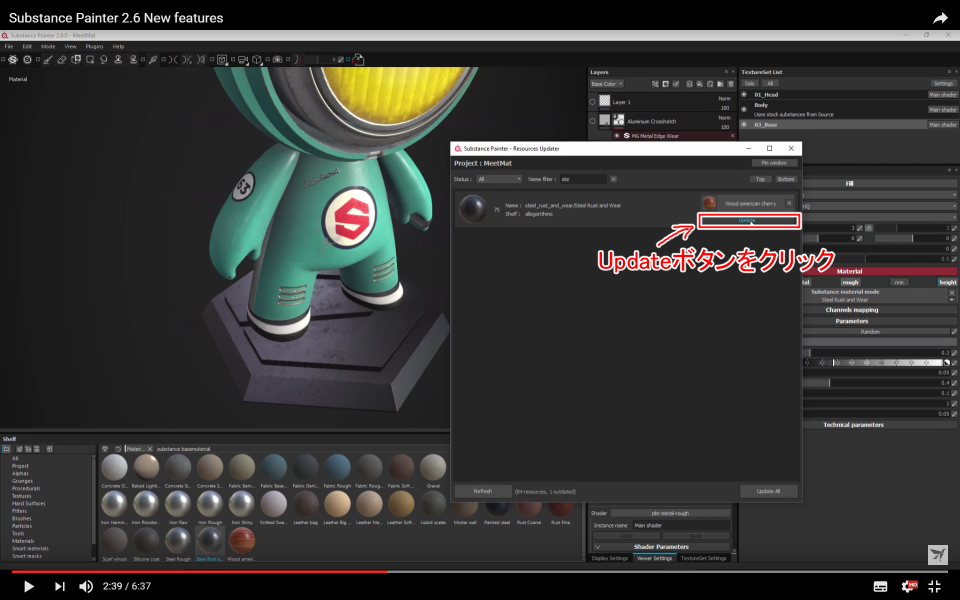This screenshot has height=600, width=960.
Task: Open the Wood american cherry replacement selector
Action: [x=750, y=203]
